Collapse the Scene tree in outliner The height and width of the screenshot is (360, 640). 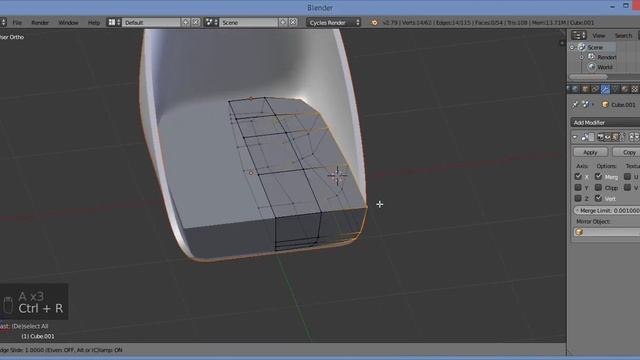pyautogui.click(x=572, y=47)
